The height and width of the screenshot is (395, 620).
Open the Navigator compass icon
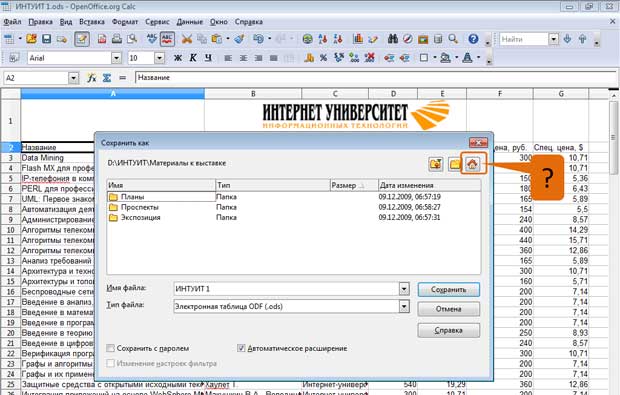pyautogui.click(x=408, y=39)
